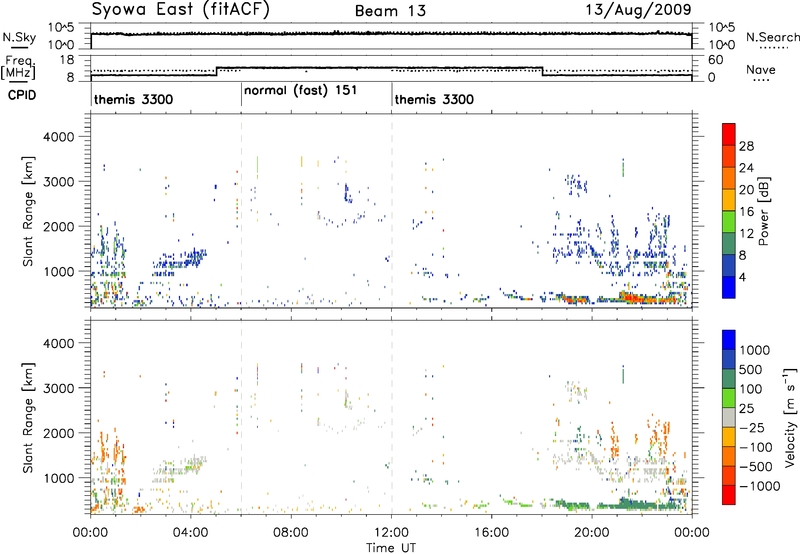Click the 'CPID' row label
800x554 pixels.
[22, 95]
